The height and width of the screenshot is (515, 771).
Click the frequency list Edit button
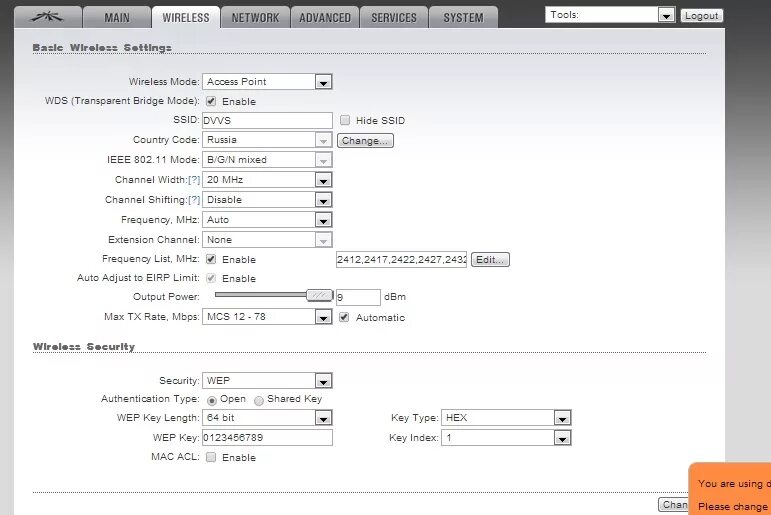pos(490,260)
